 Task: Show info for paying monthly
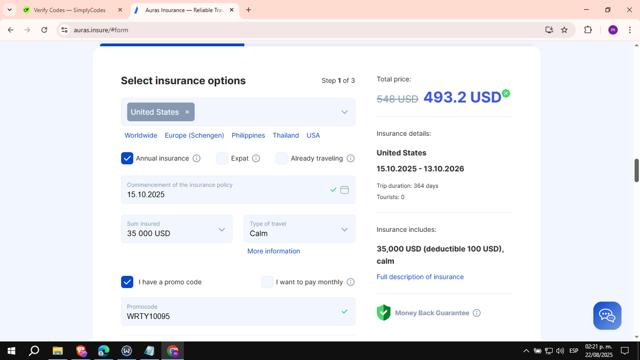pos(351,282)
